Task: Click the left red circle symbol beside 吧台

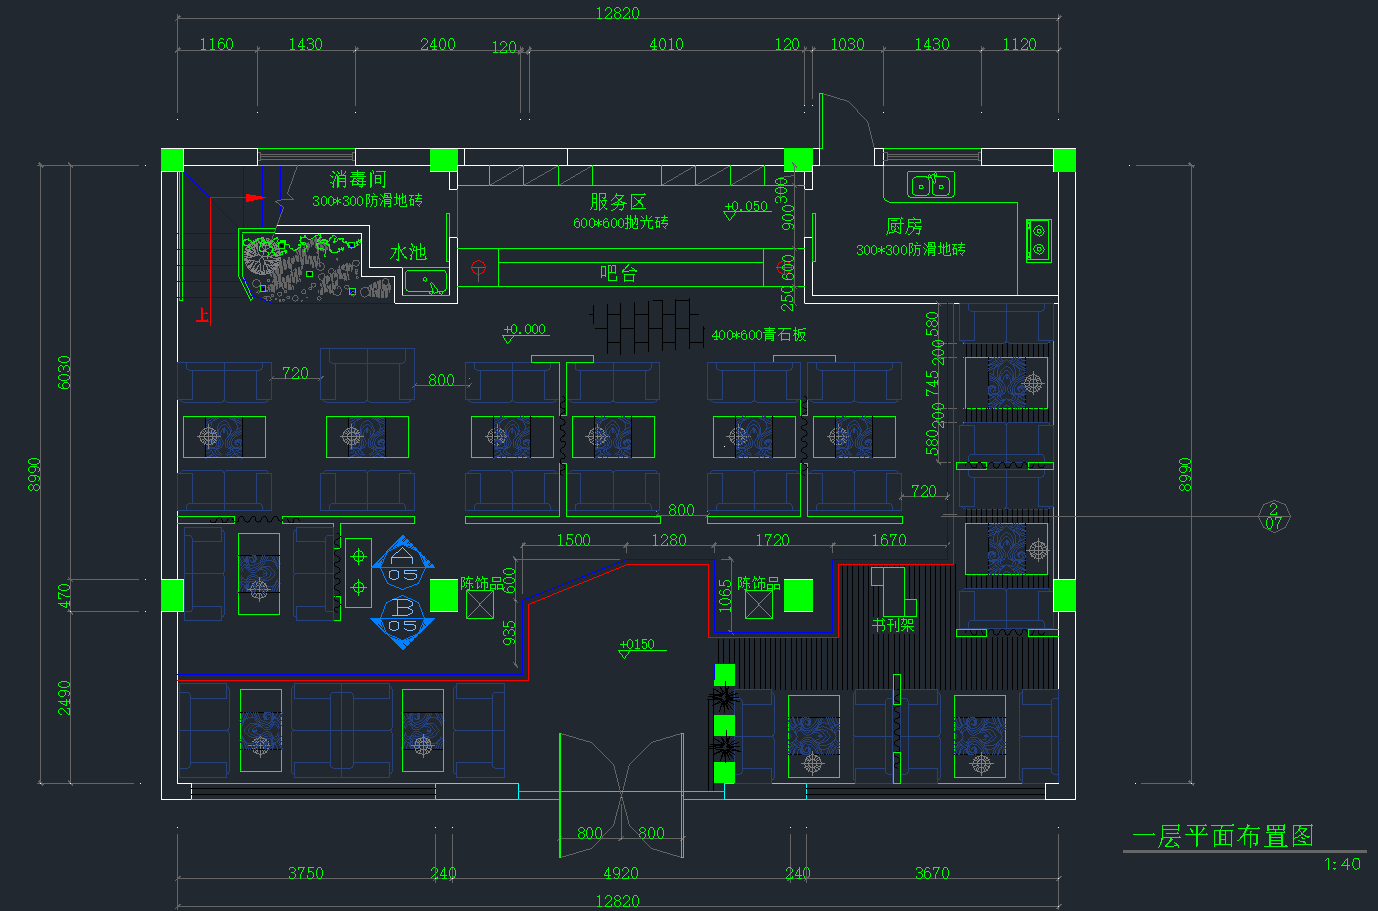Action: [479, 268]
